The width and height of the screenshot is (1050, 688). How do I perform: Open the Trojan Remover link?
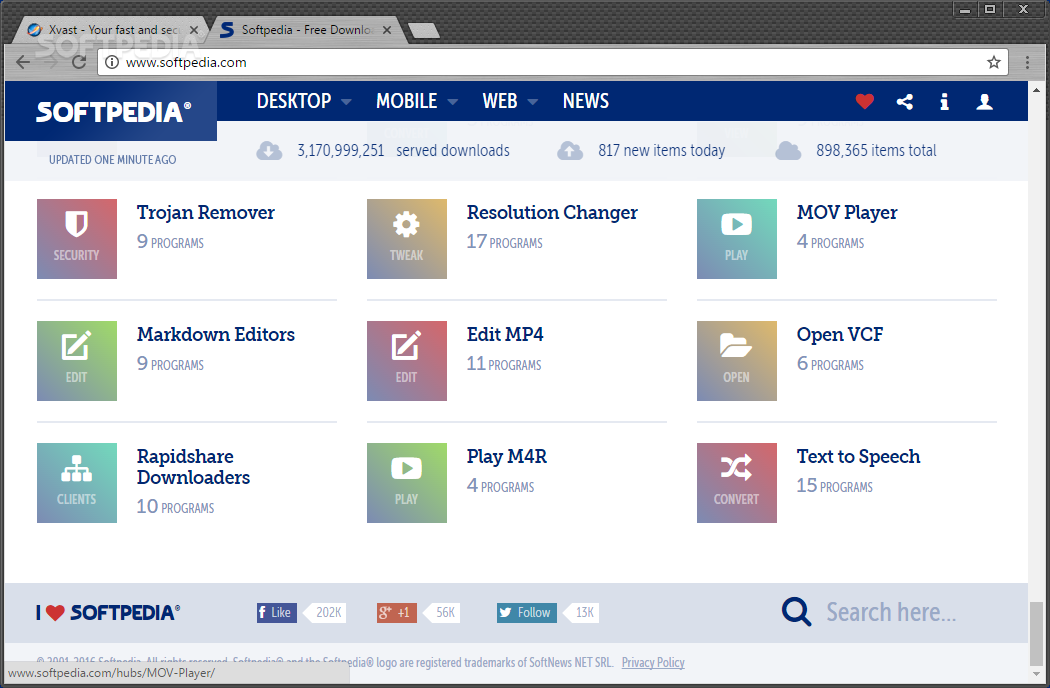(206, 212)
